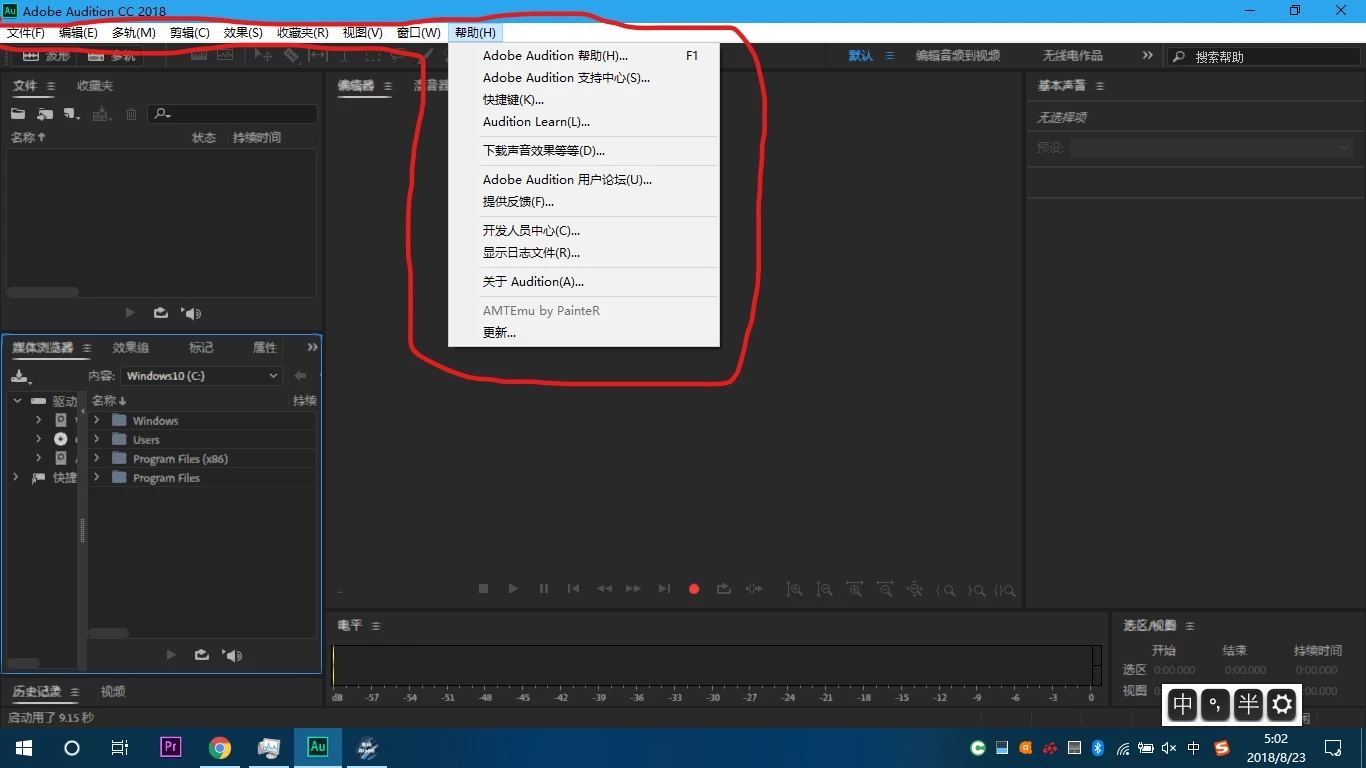Open the 视频 tab
Image resolution: width=1366 pixels, height=768 pixels.
(x=113, y=692)
